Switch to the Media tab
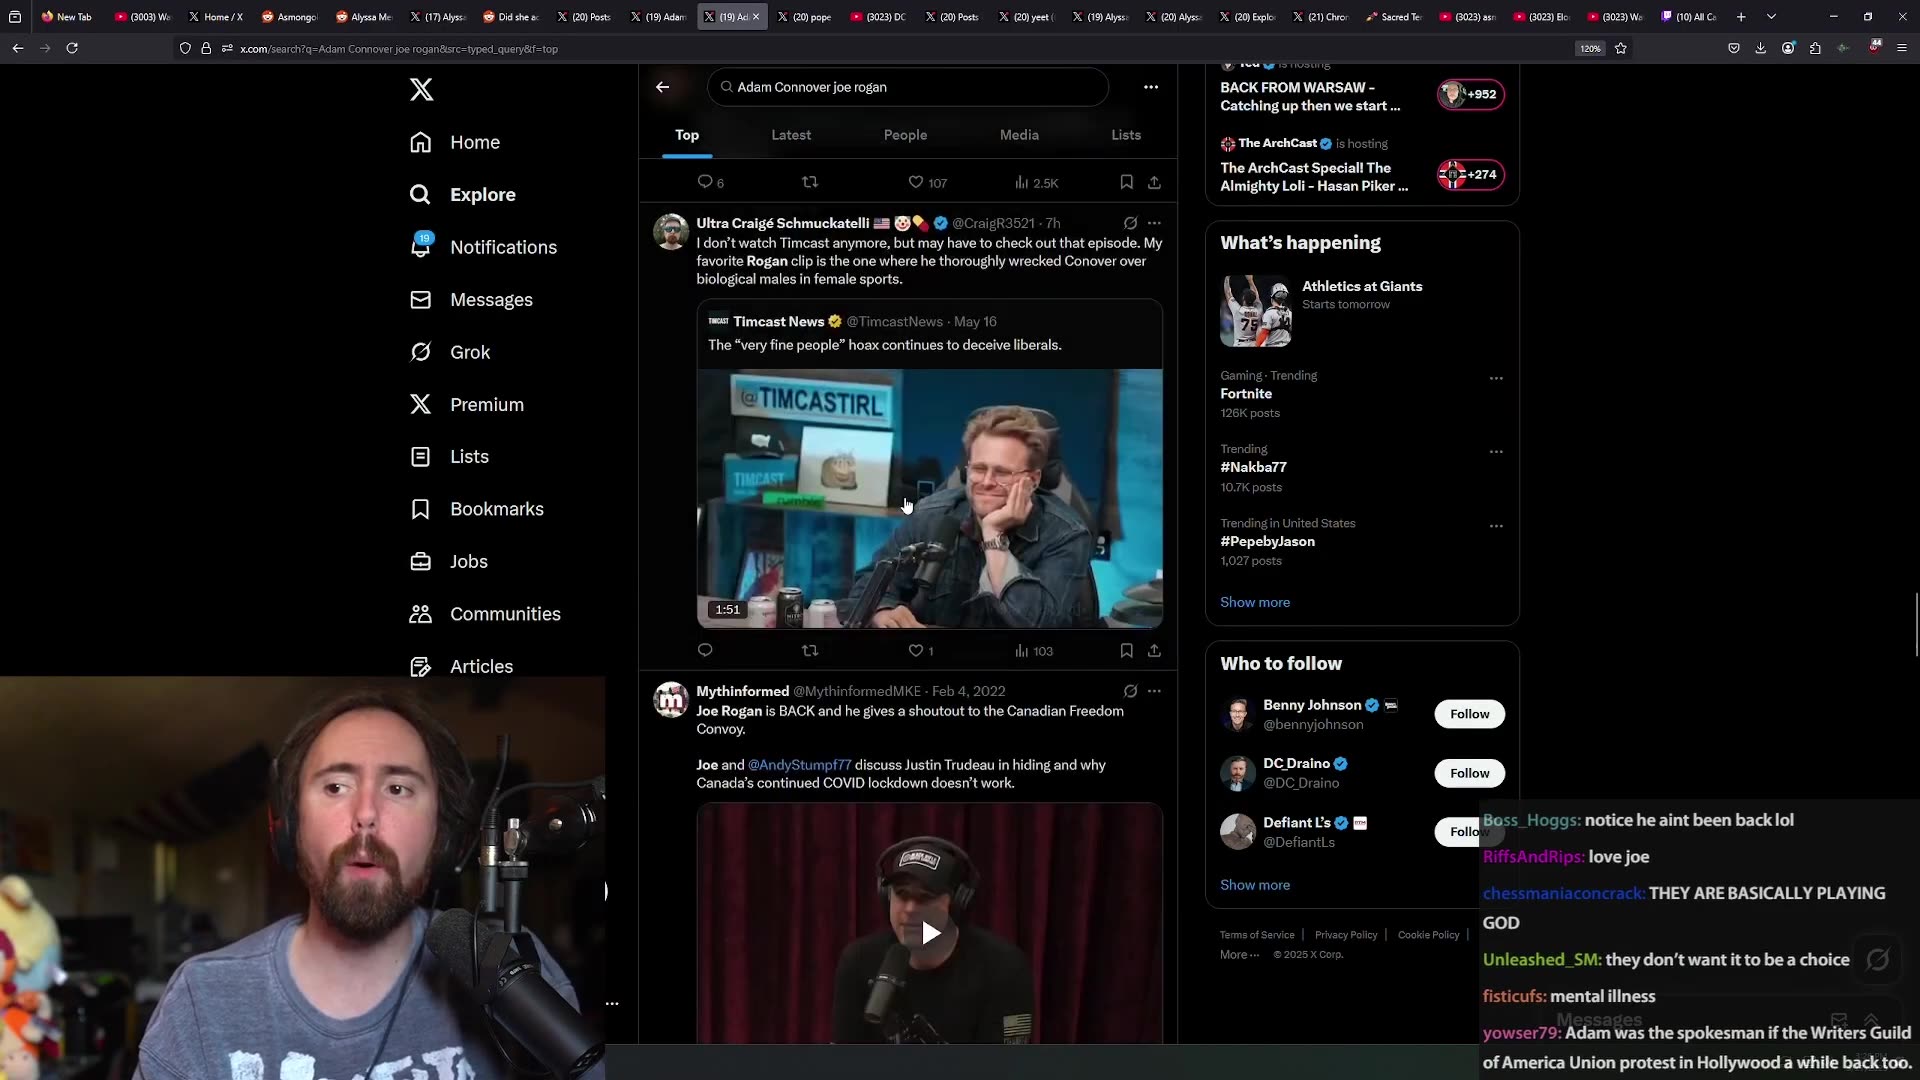1920x1080 pixels. click(x=1018, y=135)
